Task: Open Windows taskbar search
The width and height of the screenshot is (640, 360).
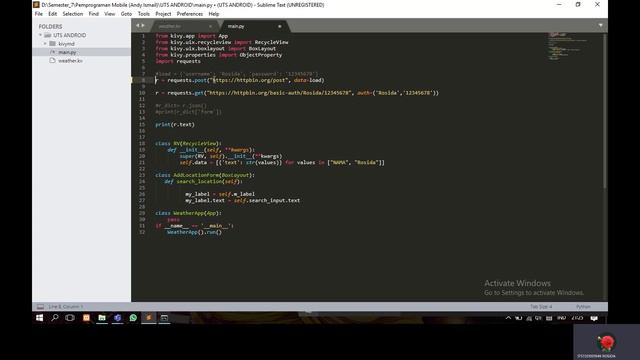Action: tap(55, 318)
